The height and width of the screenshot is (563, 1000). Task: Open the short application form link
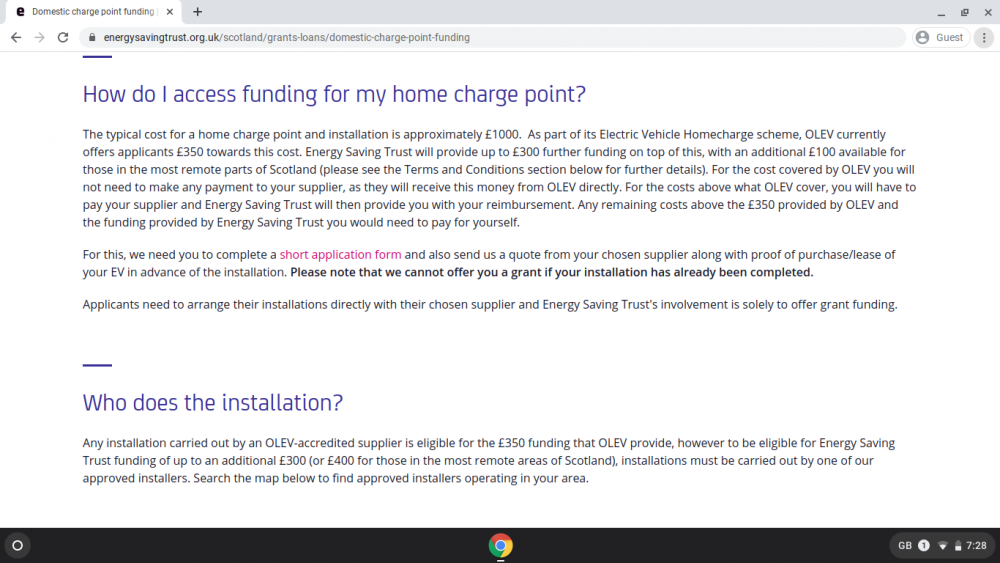click(341, 254)
